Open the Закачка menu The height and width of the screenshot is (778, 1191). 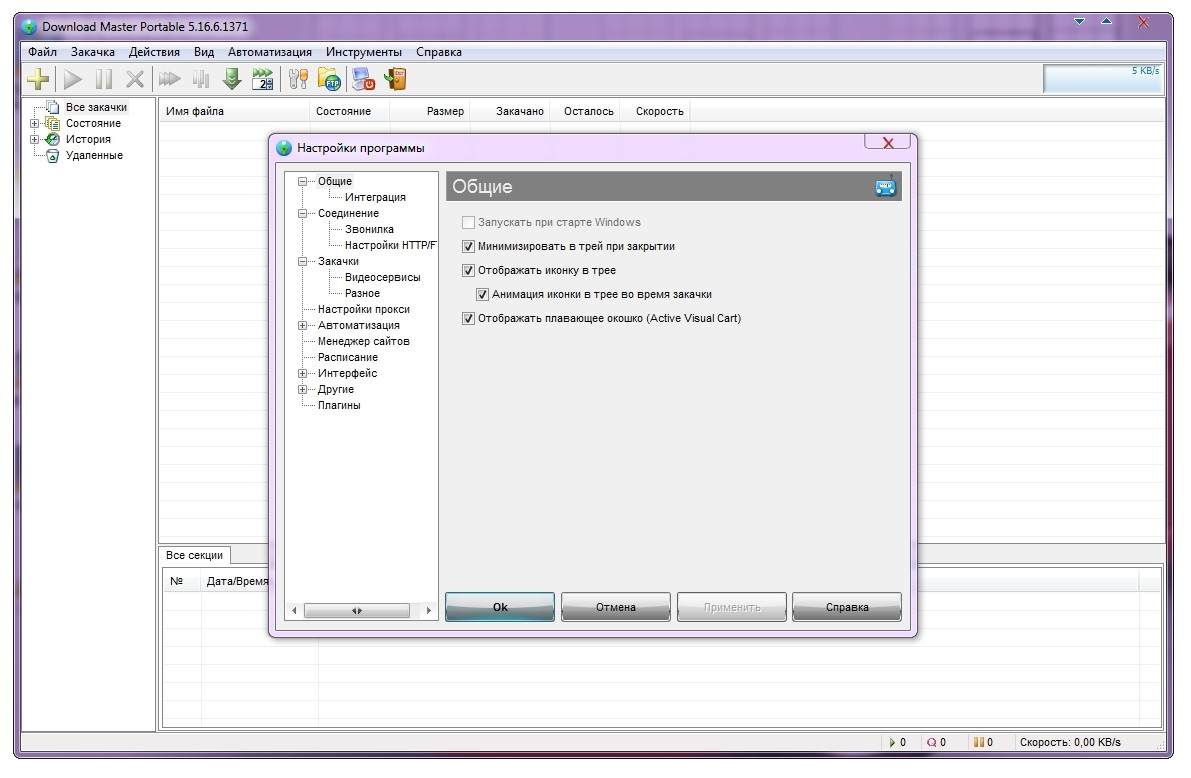click(93, 52)
